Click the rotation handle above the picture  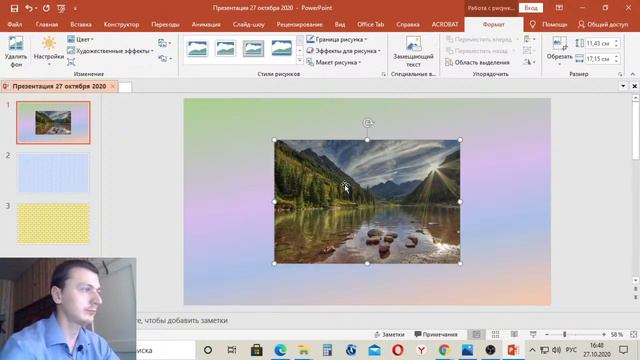[367, 123]
